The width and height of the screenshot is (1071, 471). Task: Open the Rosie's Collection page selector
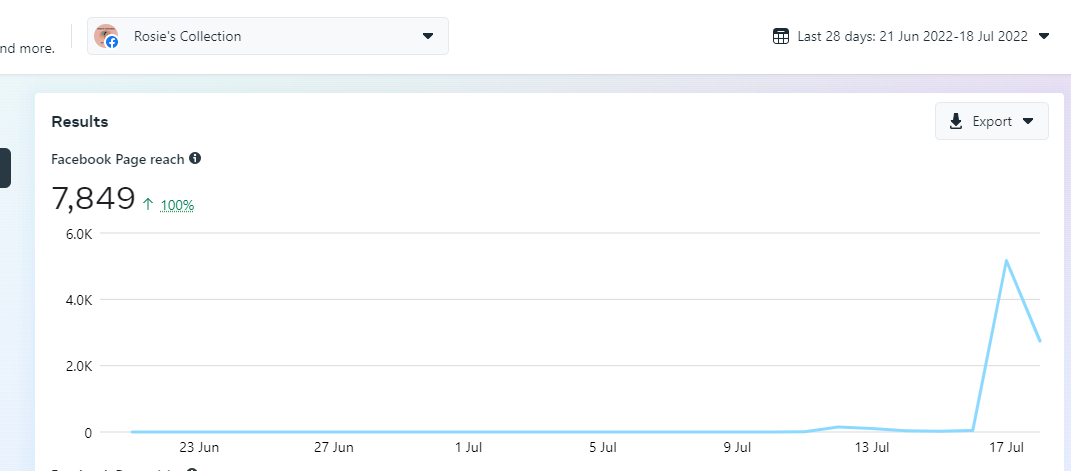point(268,36)
